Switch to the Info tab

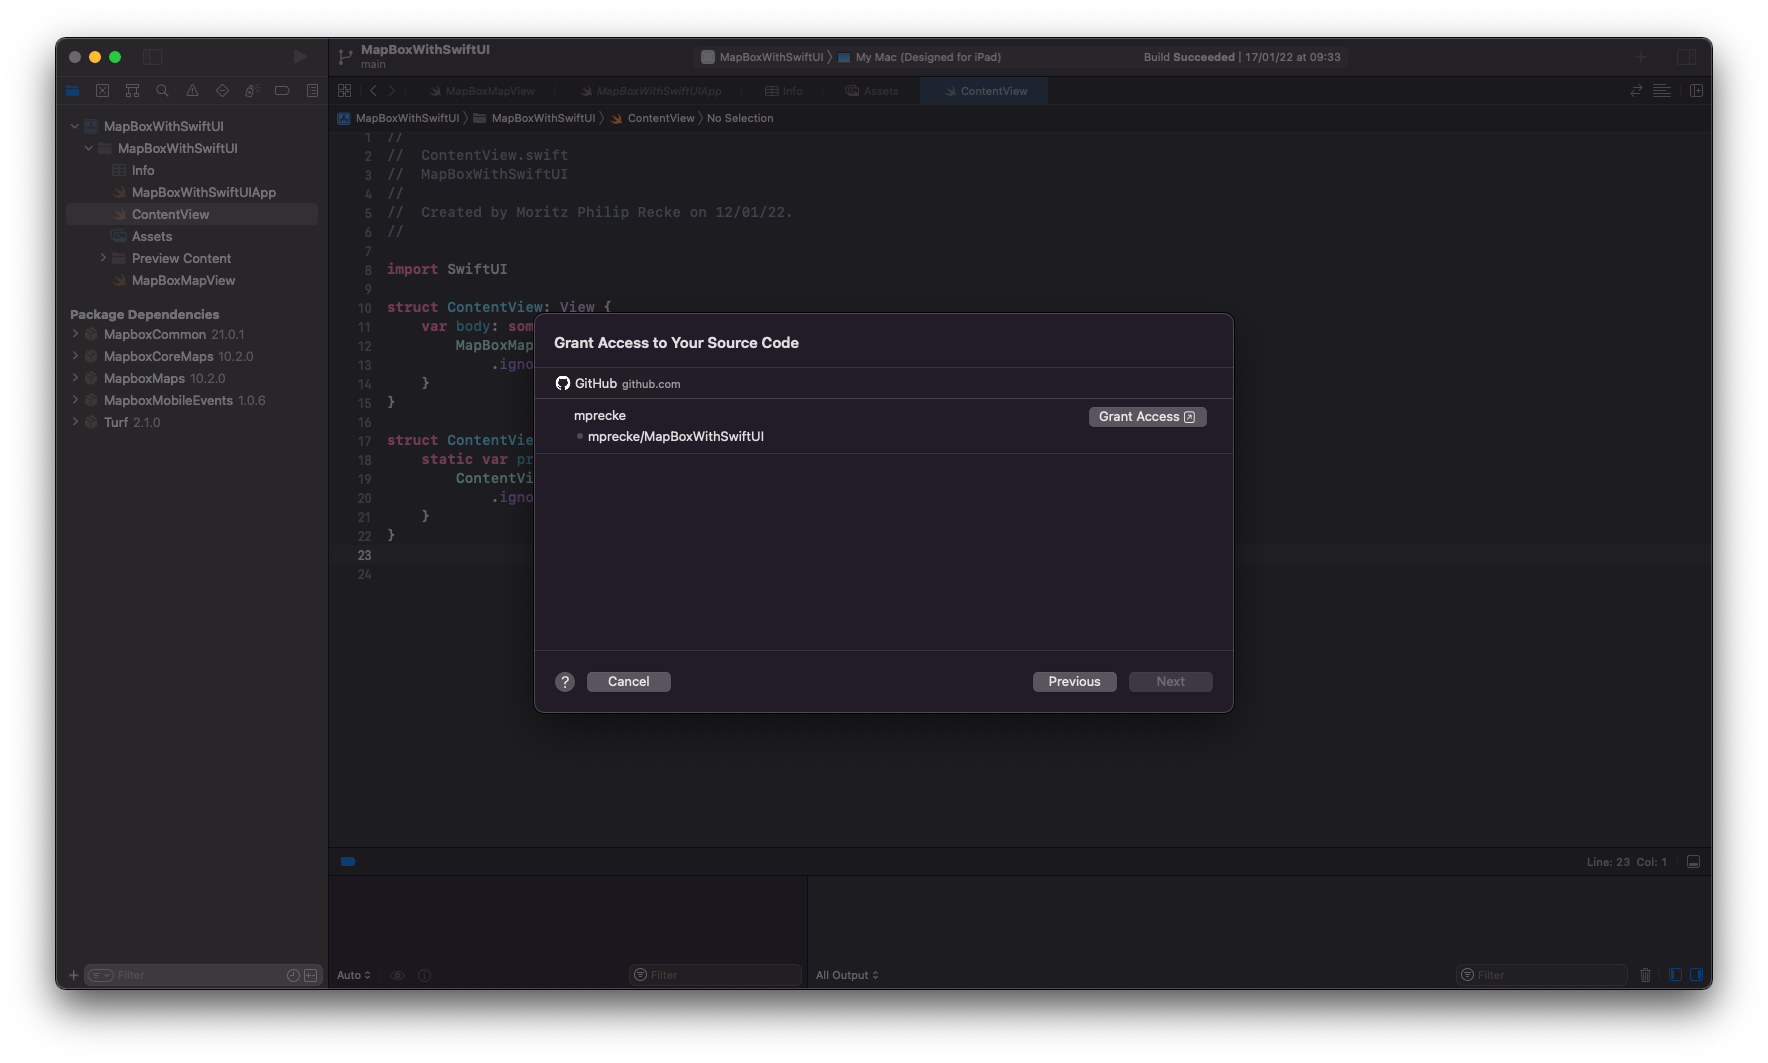784,91
